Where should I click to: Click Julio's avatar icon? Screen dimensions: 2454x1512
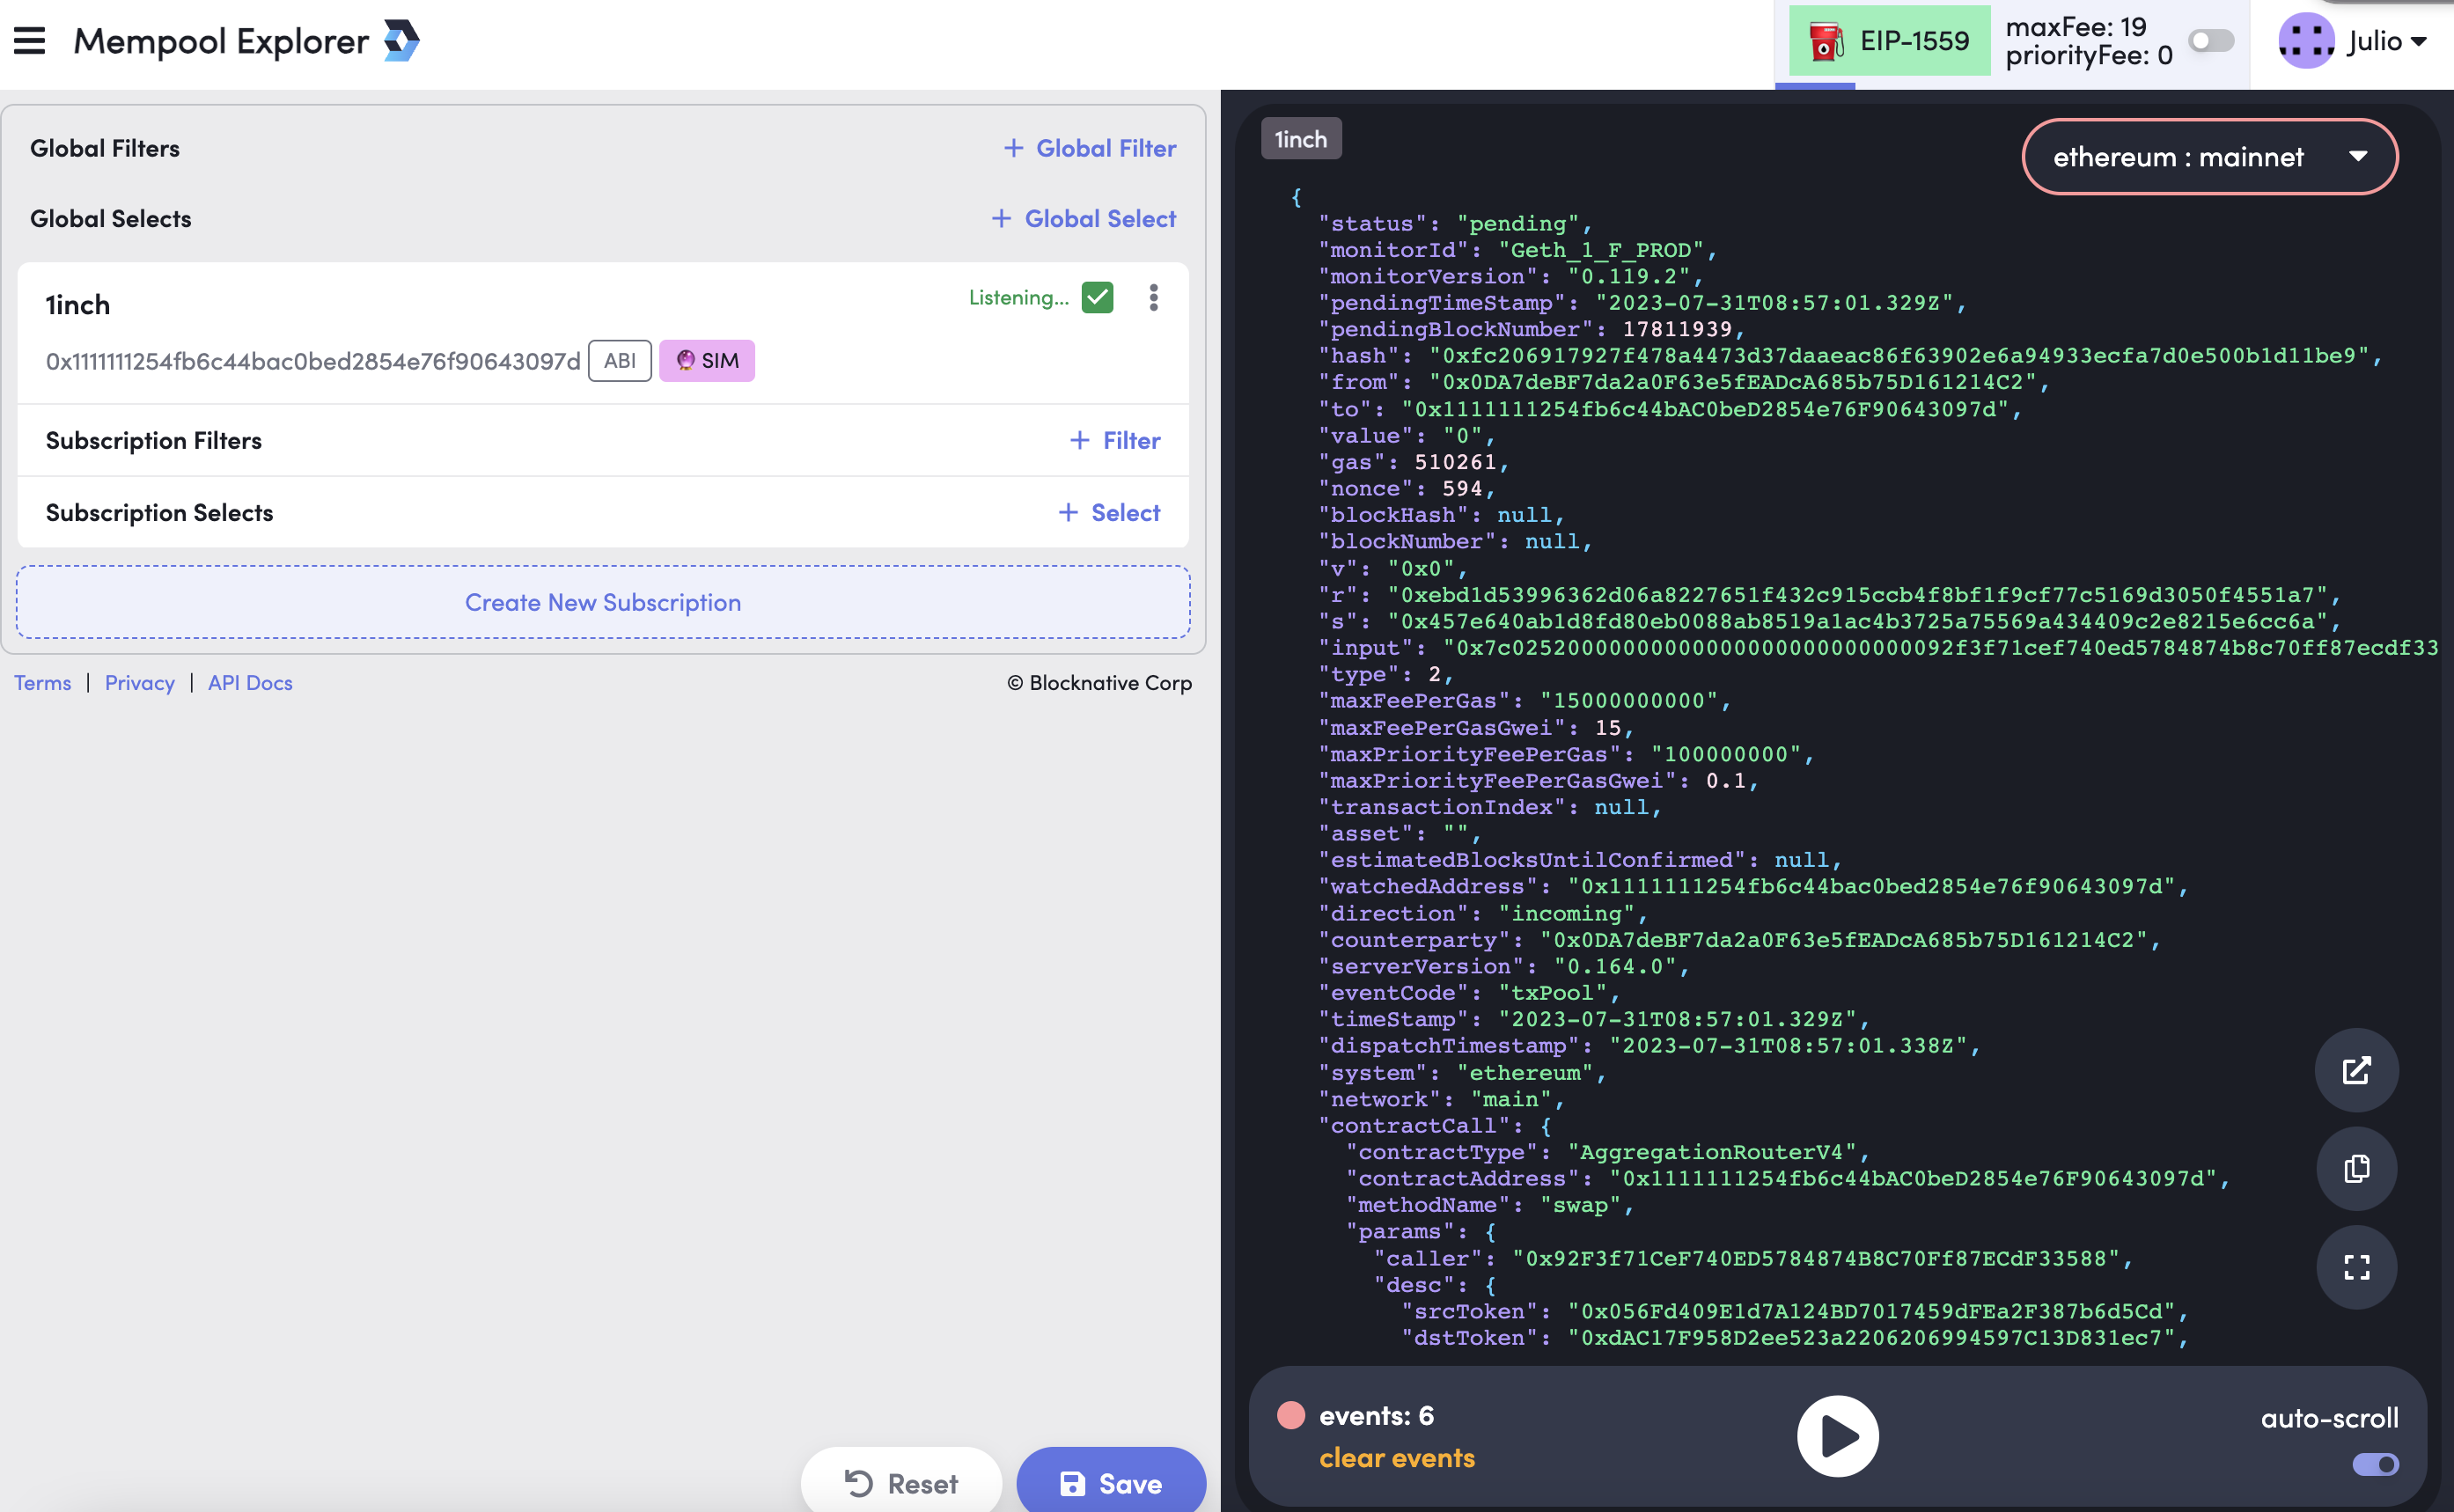click(x=2305, y=41)
